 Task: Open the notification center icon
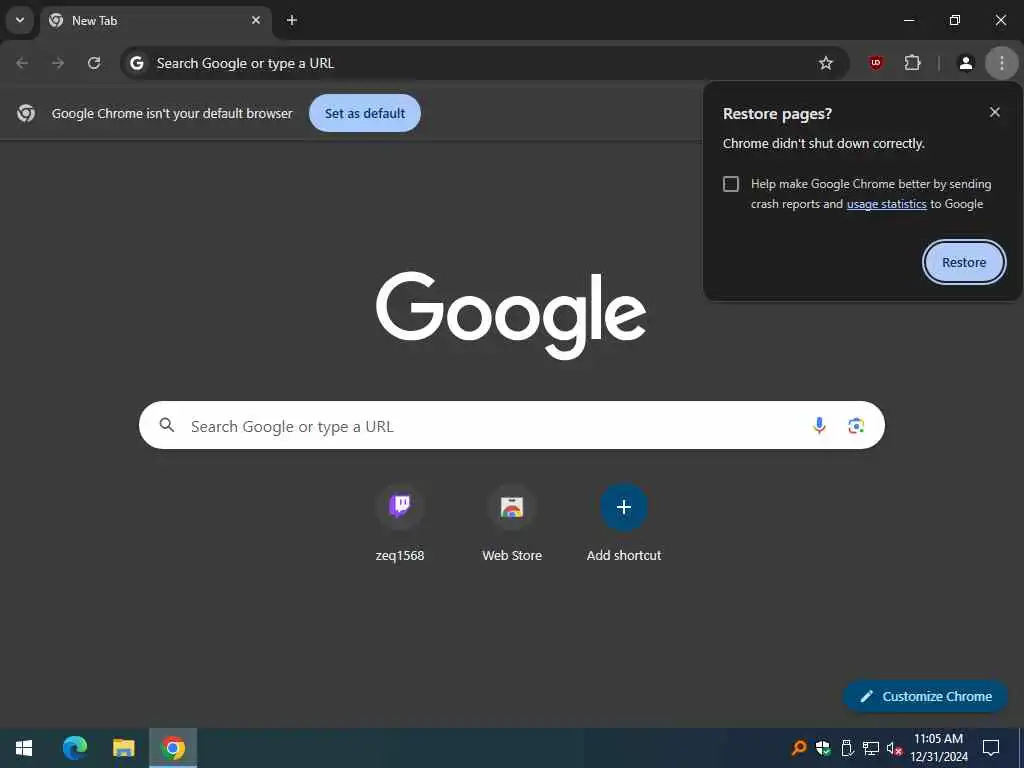(x=991, y=748)
